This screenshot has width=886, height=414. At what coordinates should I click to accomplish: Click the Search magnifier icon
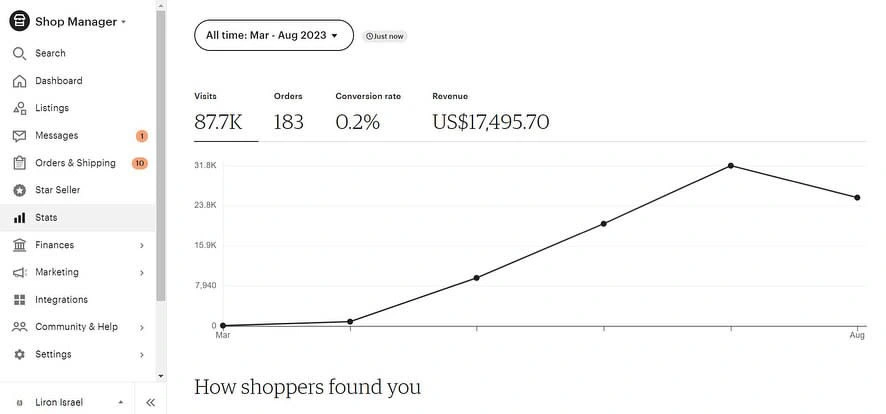click(x=19, y=54)
